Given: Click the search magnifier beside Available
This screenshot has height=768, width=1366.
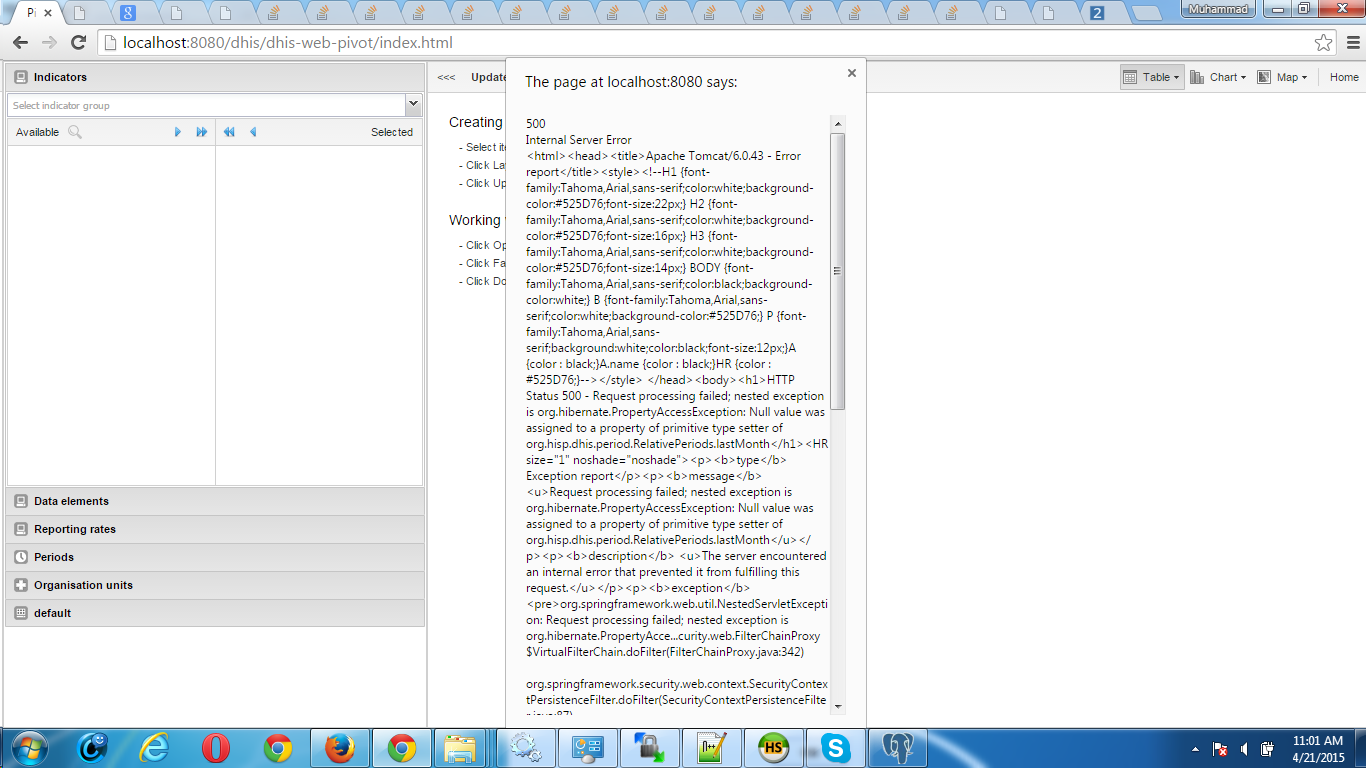Looking at the screenshot, I should [75, 132].
